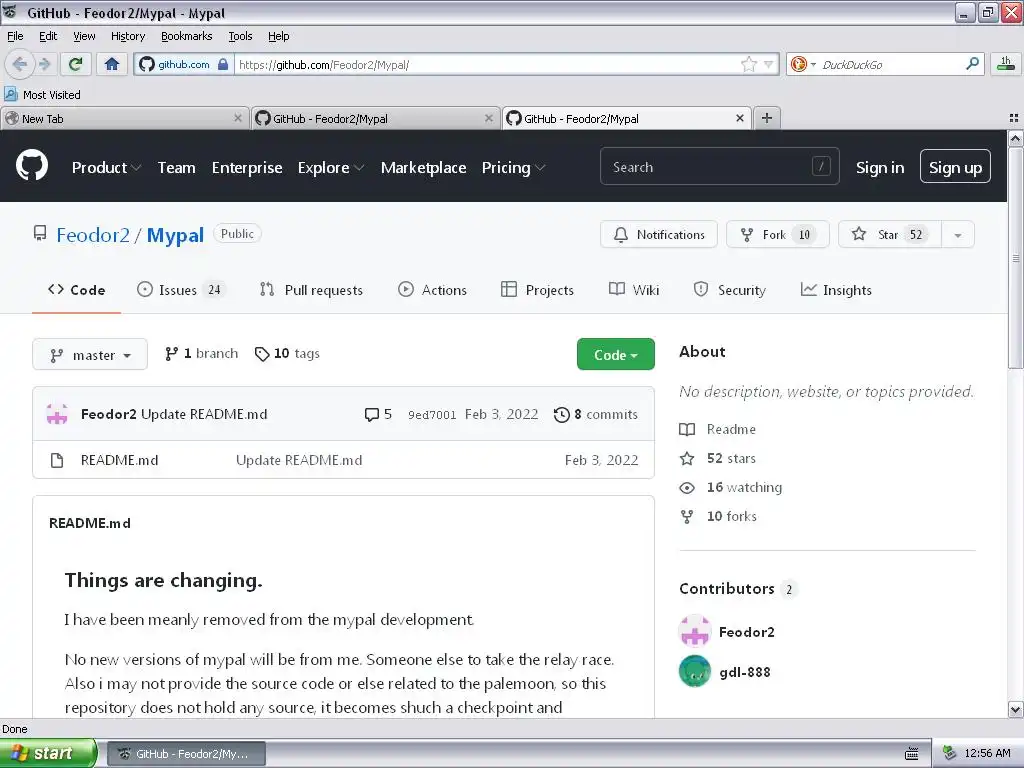This screenshot has height=768, width=1024.
Task: Click the DuckDuckGo search box
Action: pyautogui.click(x=891, y=64)
